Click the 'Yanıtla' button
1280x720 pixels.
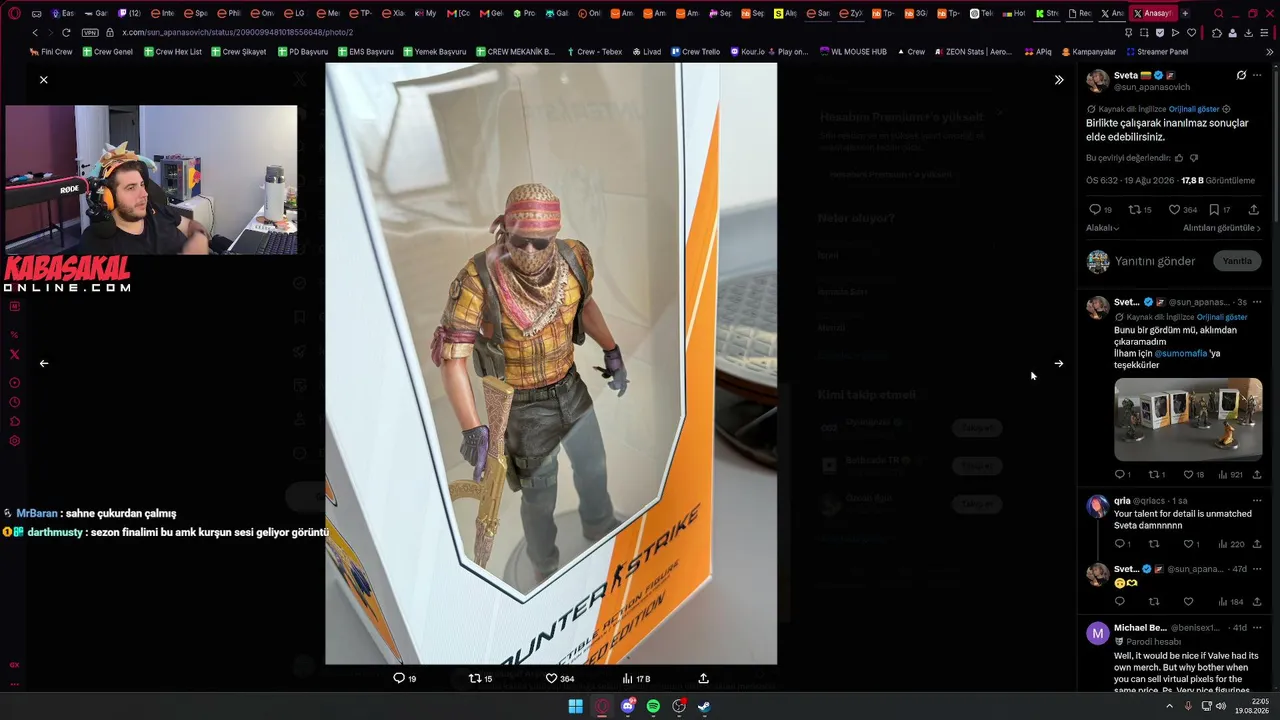1237,261
